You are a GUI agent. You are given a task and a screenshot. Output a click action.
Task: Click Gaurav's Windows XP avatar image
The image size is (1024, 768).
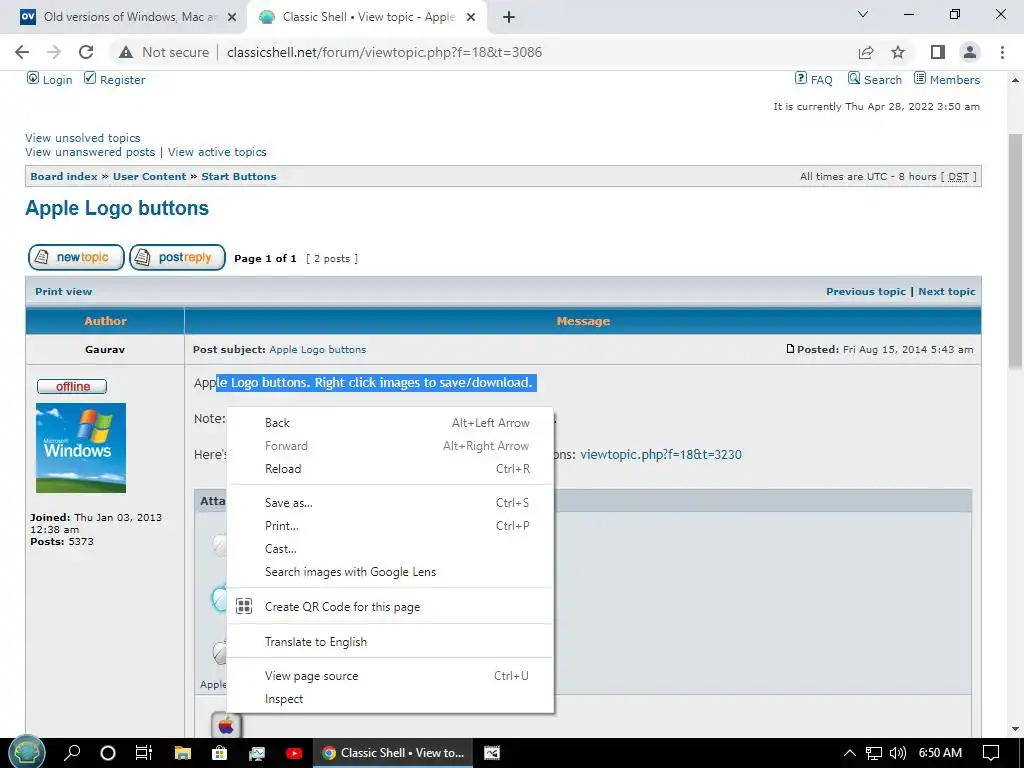pyautogui.click(x=81, y=448)
